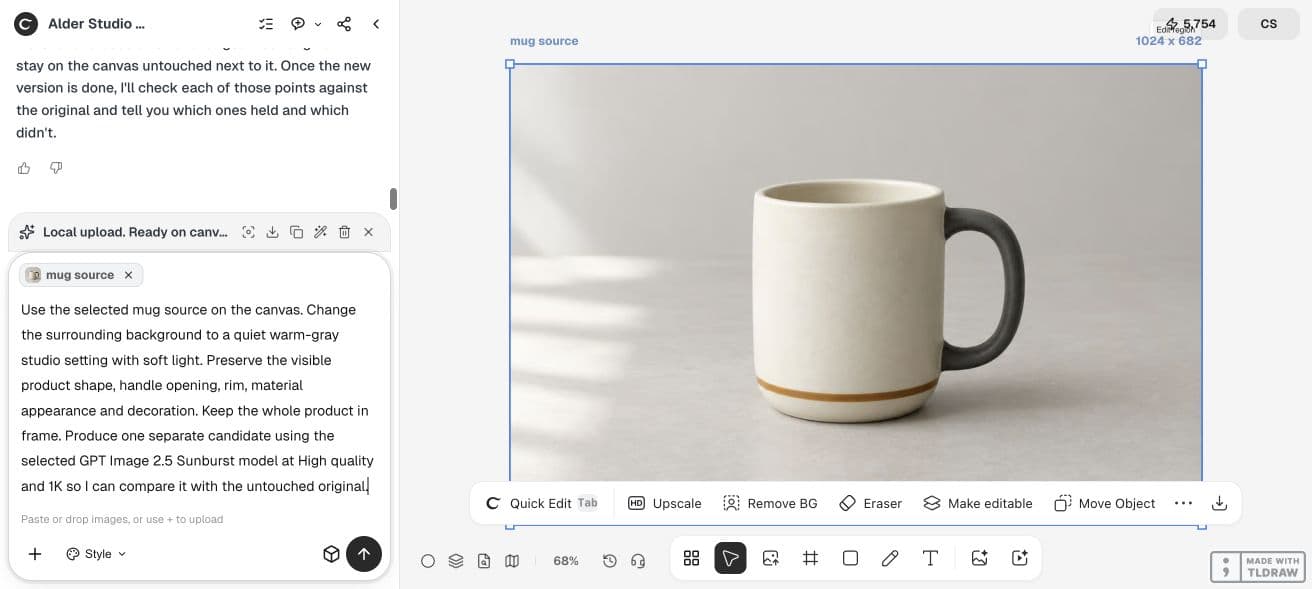Choose the Move Object tool
This screenshot has height=589, width=1312.
tap(1105, 503)
